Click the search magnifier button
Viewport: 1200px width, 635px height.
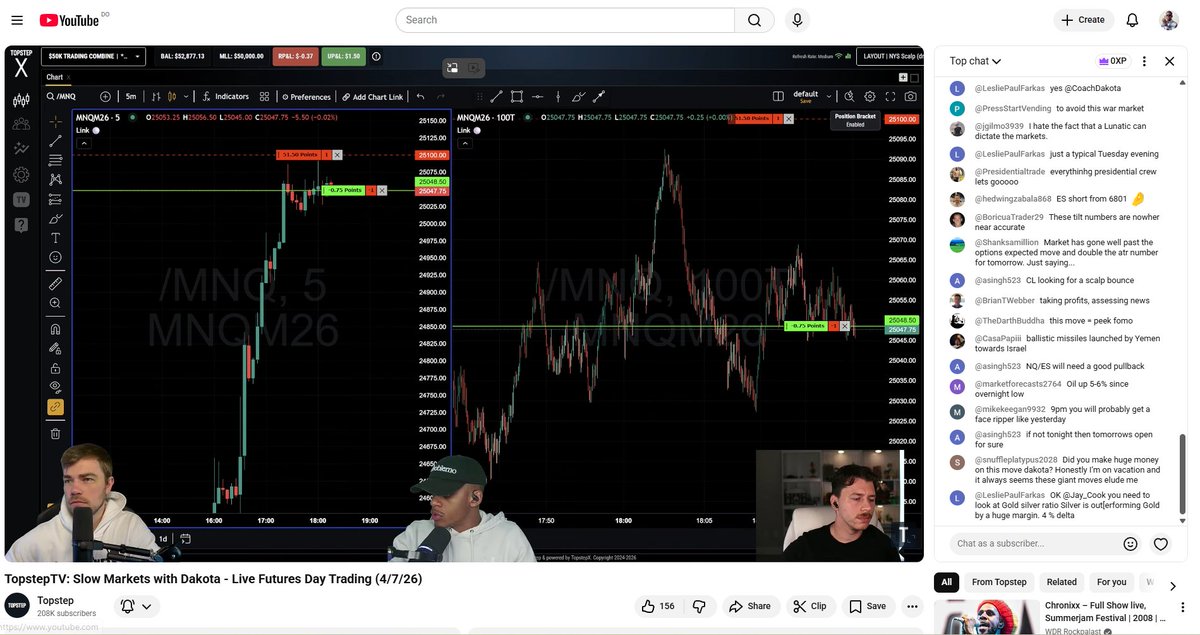tap(754, 20)
